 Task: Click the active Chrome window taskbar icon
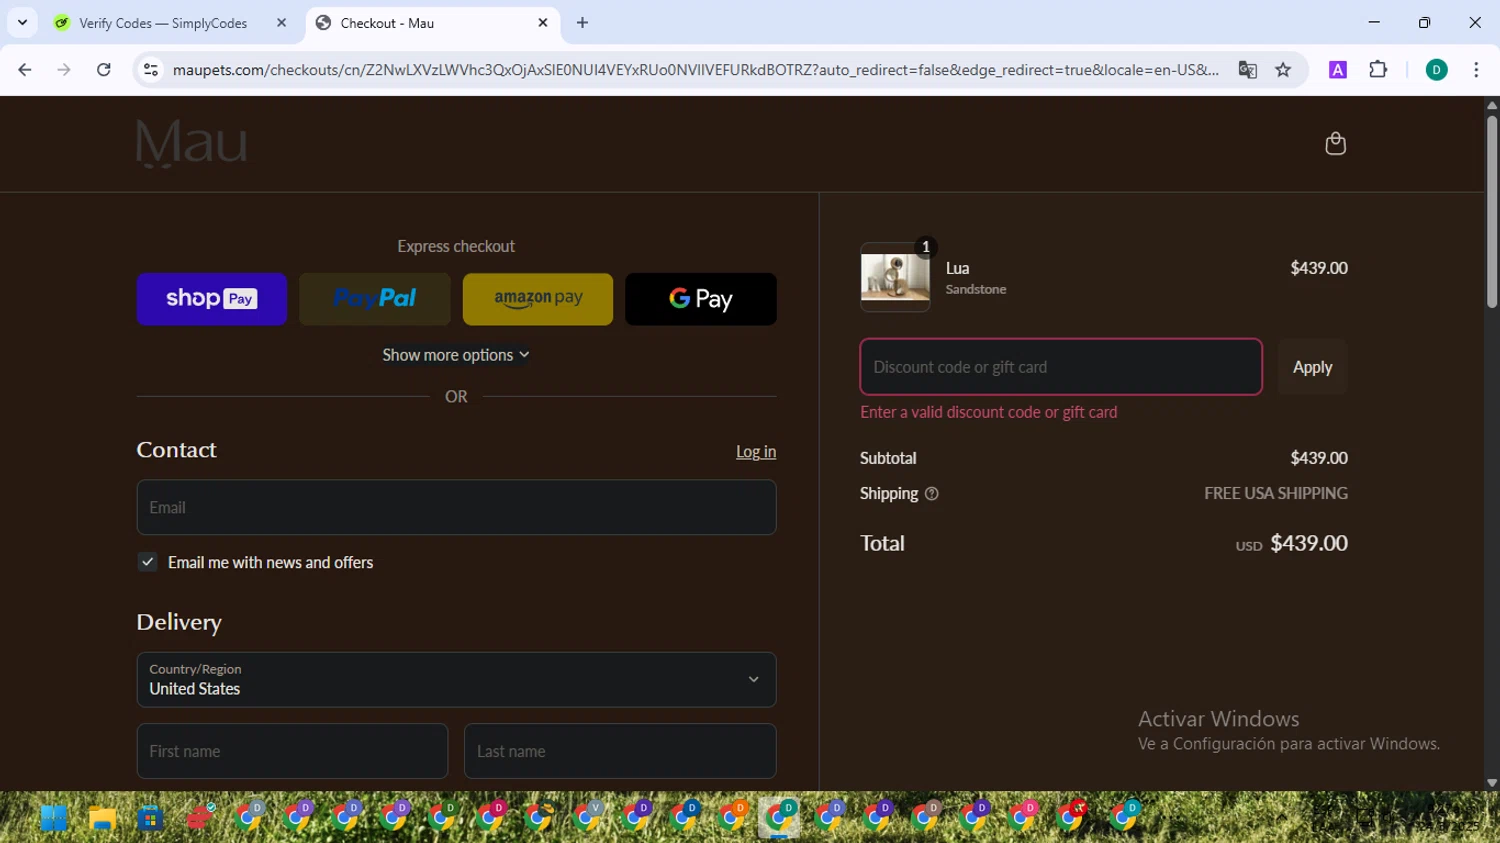pos(780,818)
